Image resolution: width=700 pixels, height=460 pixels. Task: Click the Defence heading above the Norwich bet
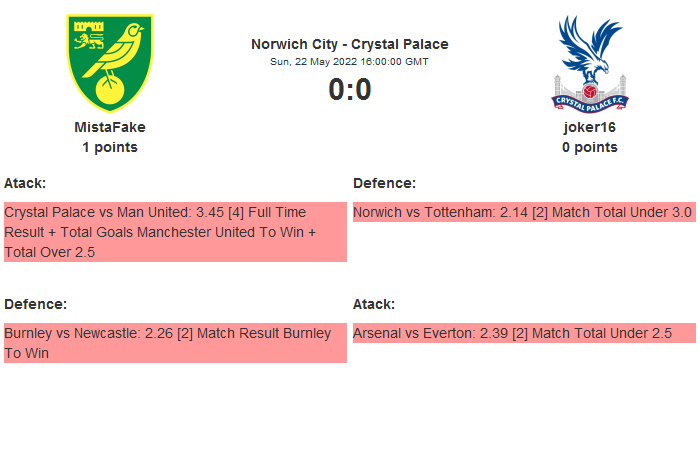[384, 183]
